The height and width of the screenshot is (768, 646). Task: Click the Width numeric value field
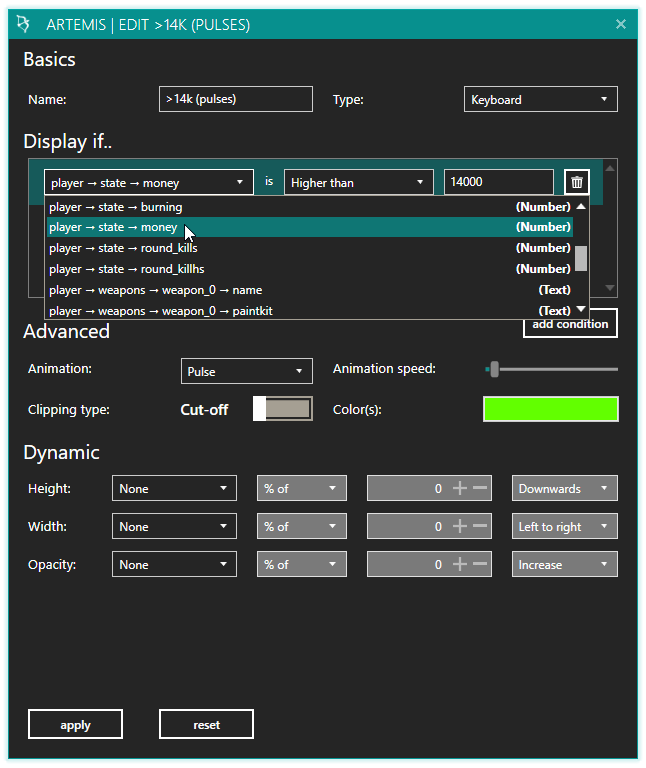click(x=429, y=527)
